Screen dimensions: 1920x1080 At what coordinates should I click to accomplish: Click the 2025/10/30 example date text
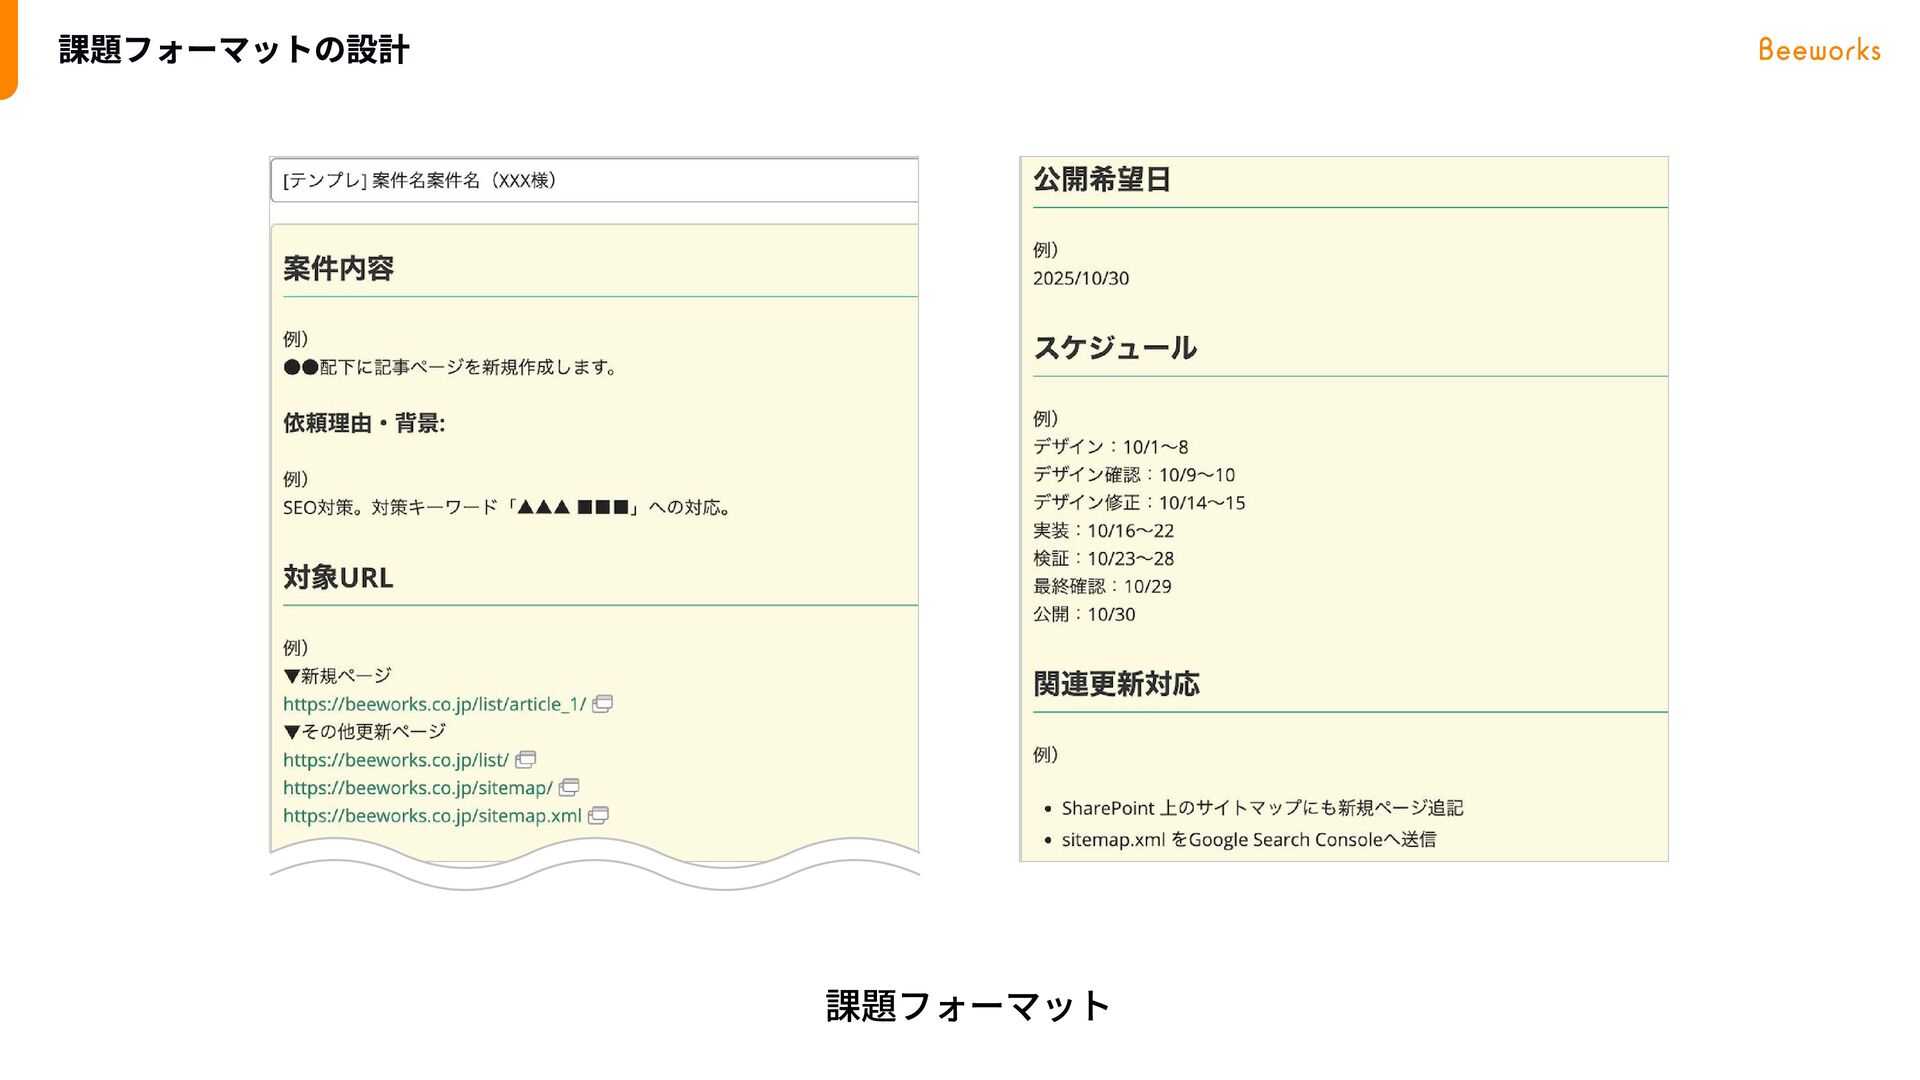point(1080,278)
